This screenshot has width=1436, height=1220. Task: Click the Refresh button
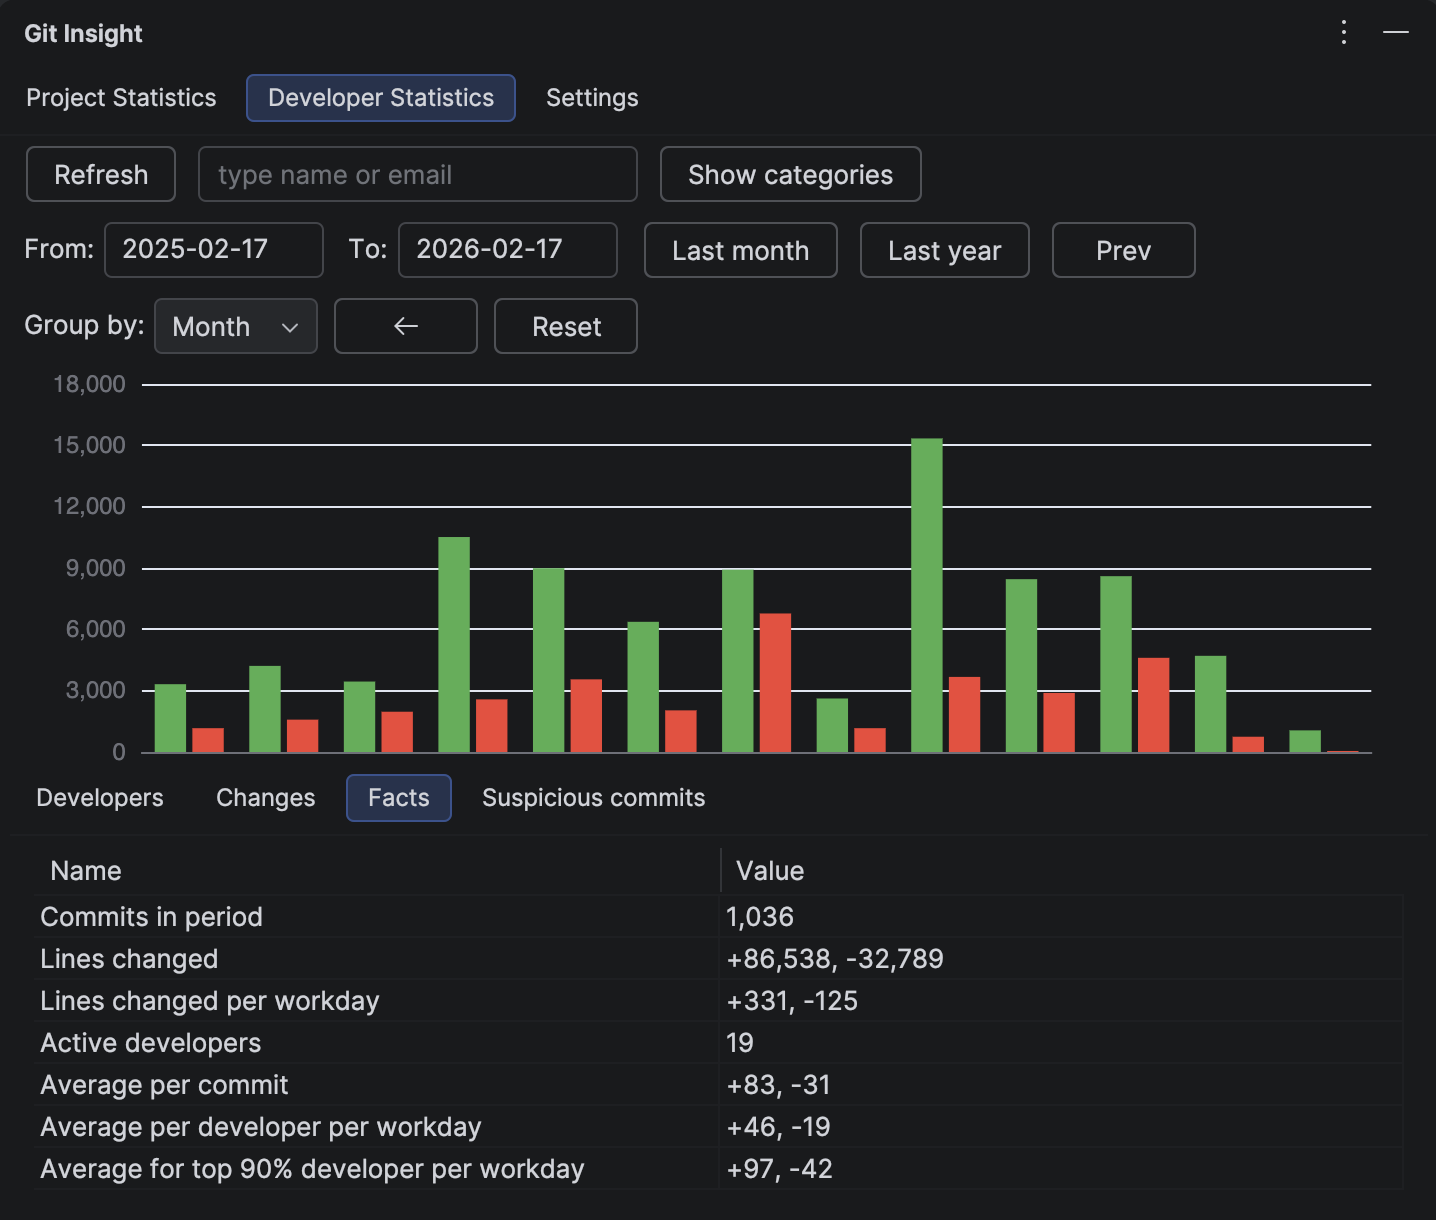click(x=100, y=174)
